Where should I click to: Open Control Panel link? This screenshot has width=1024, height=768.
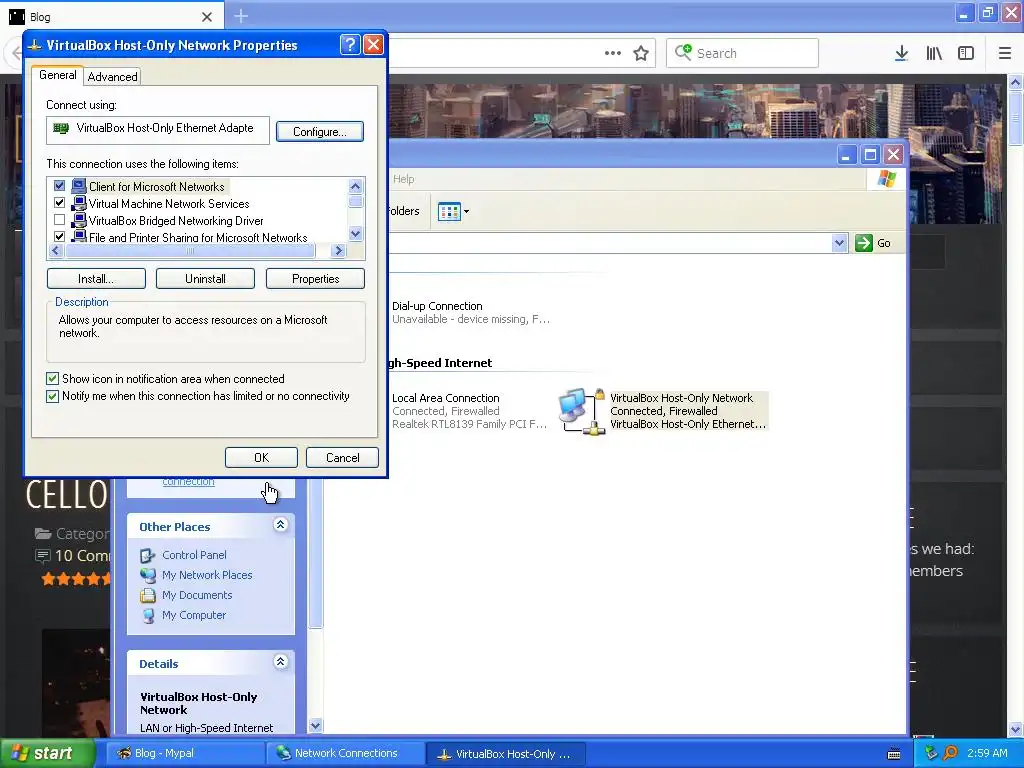(195, 555)
